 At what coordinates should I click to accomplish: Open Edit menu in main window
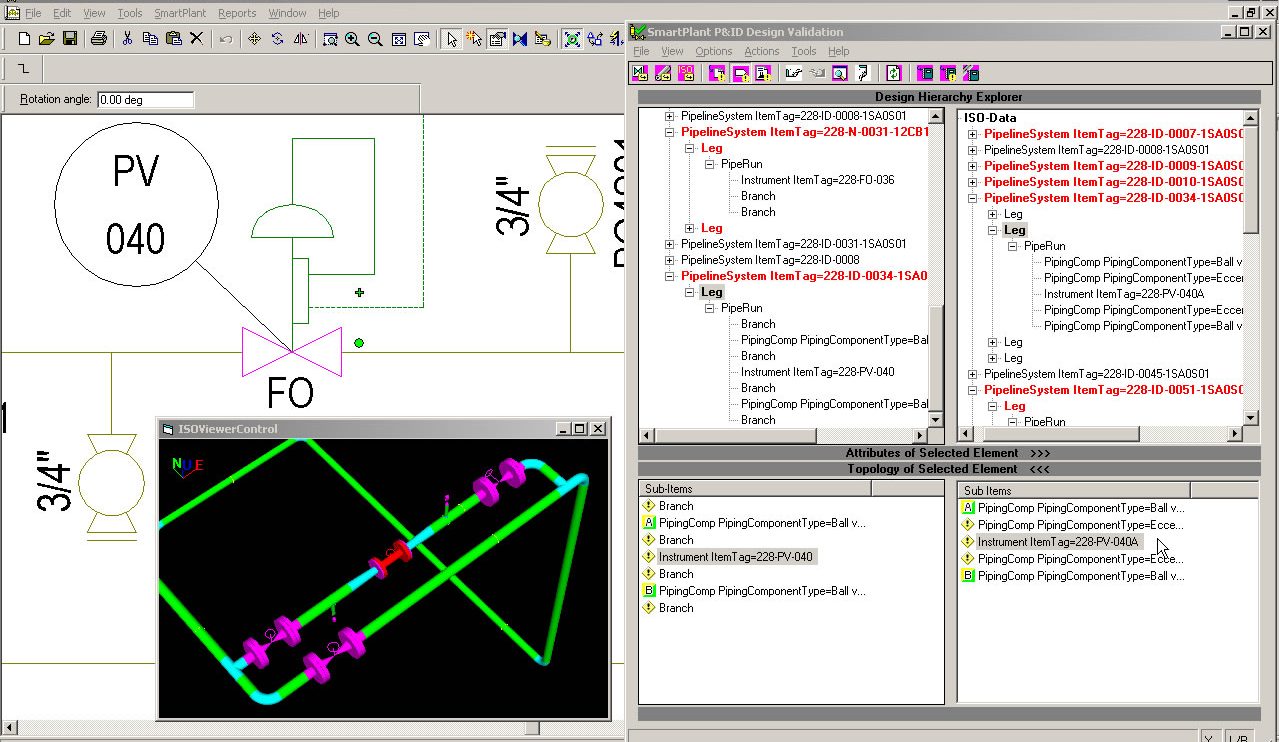pyautogui.click(x=62, y=13)
